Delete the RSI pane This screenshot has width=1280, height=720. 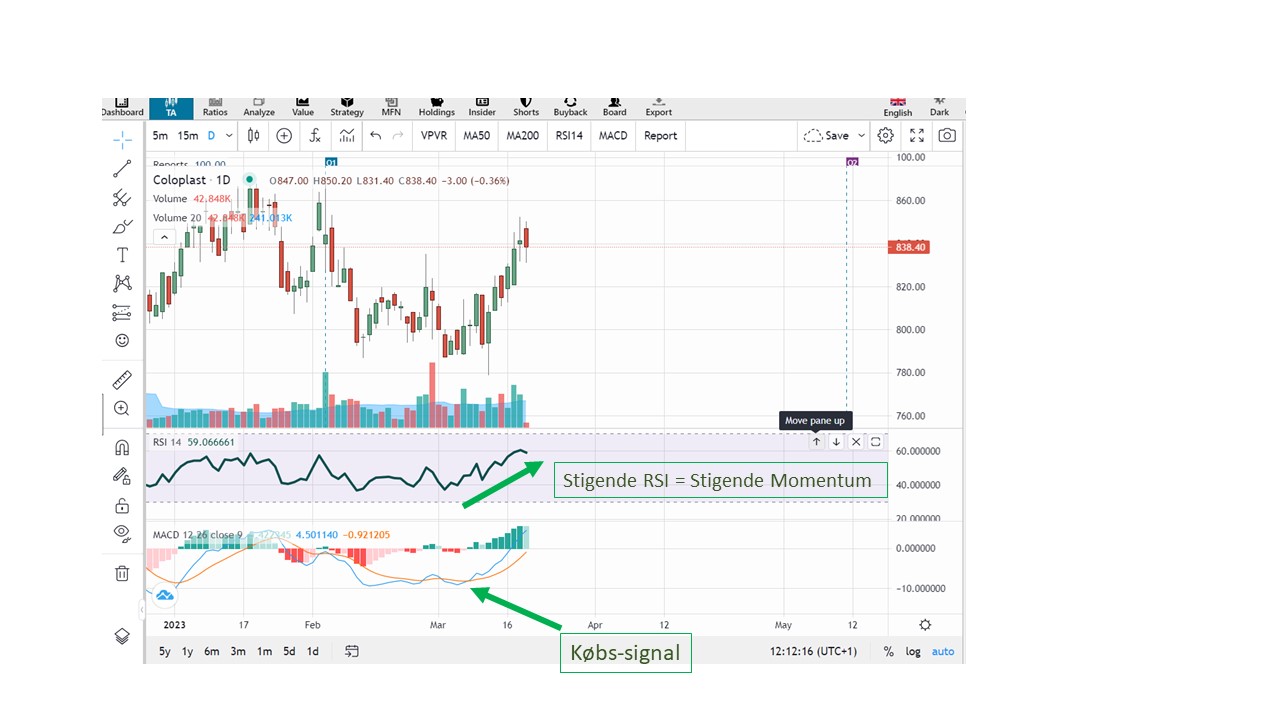tap(856, 442)
